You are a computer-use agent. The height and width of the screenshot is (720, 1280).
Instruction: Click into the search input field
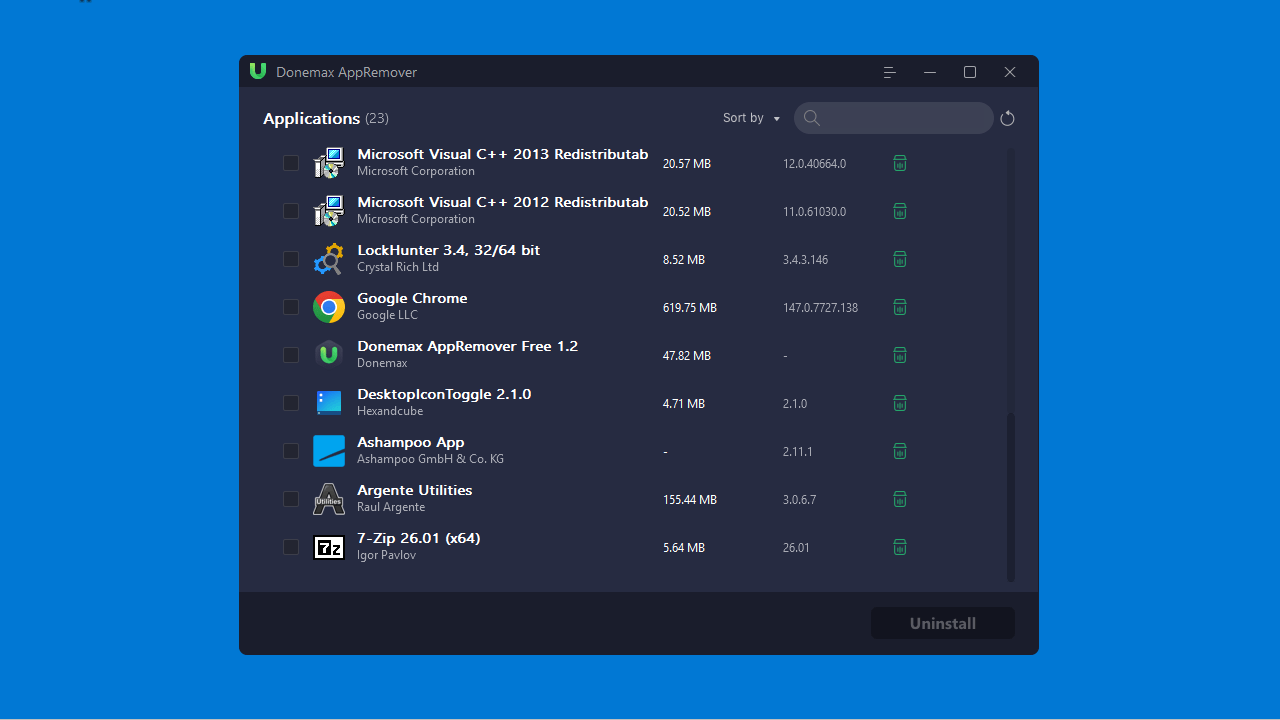point(894,118)
